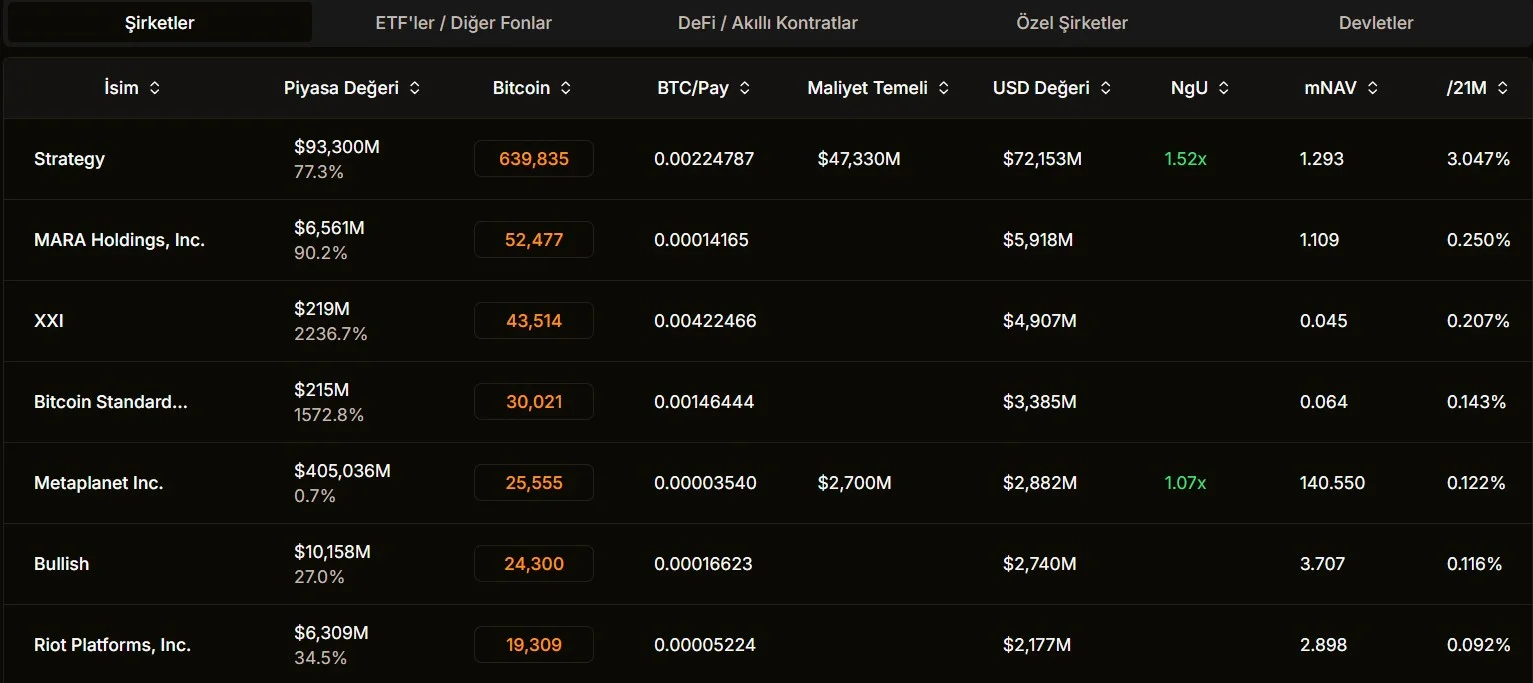The width and height of the screenshot is (1533, 683).
Task: Select Riot Platforms 19,309 Bitcoin badge
Action: 534,645
